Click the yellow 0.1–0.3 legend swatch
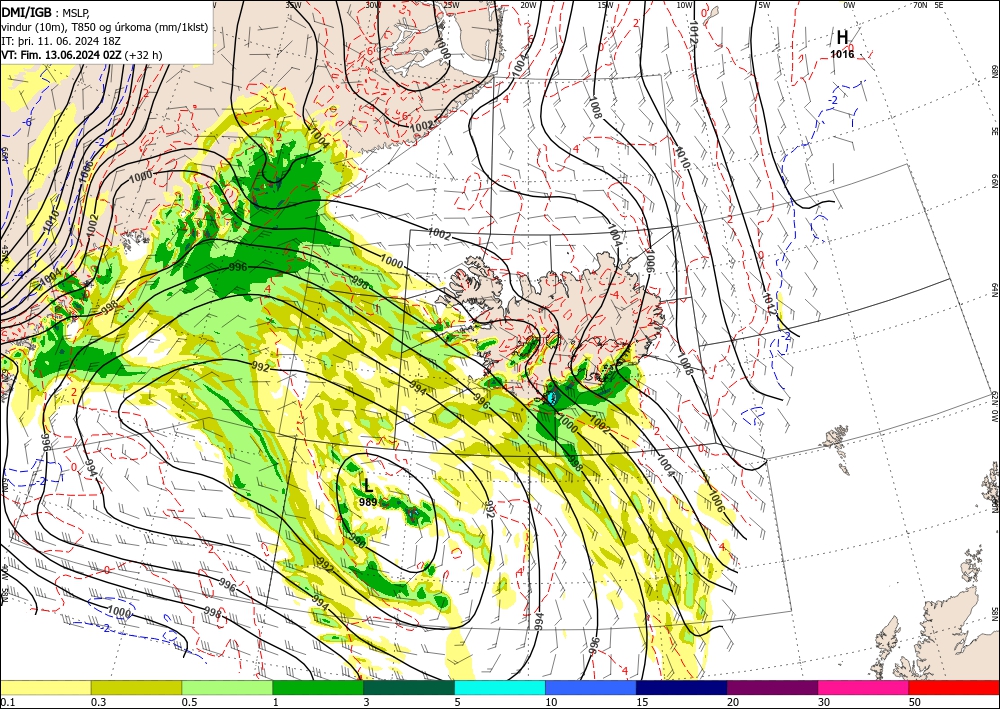The width and height of the screenshot is (1000, 709). pos(45,687)
